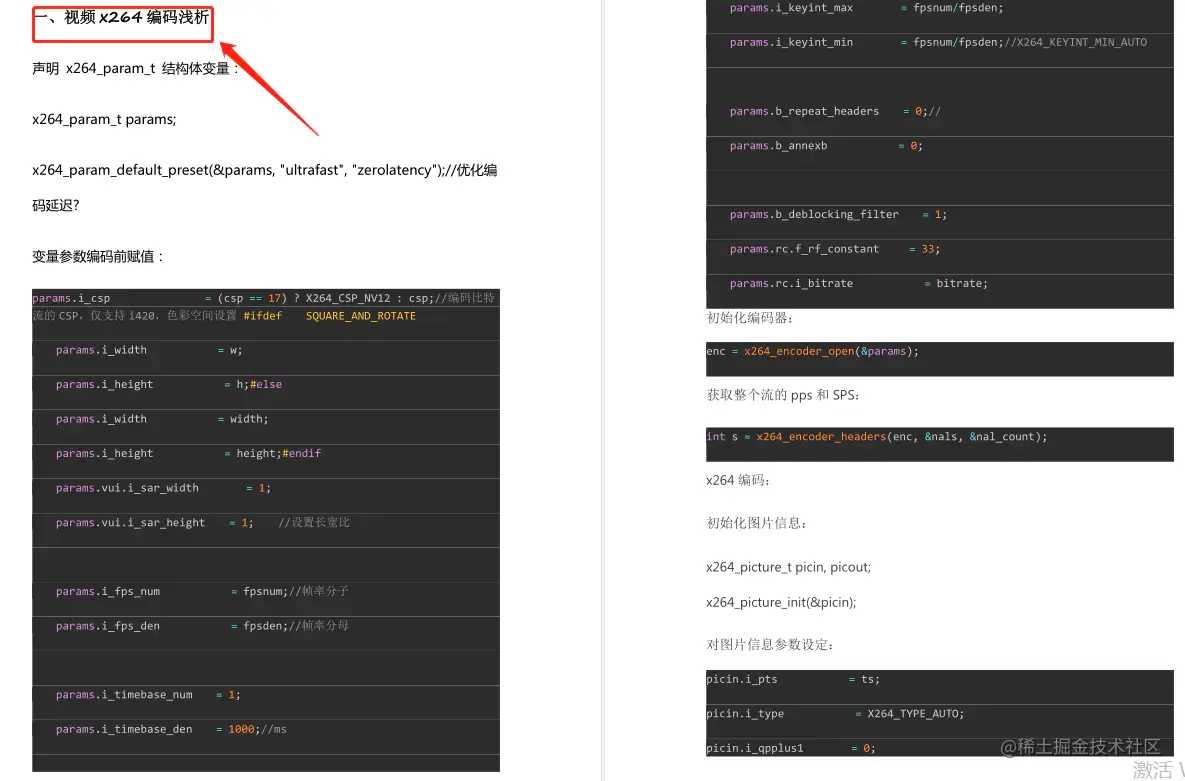Click the line 'params.i_height = height;#endif'
This screenshot has height=781, width=1185.
(188, 454)
